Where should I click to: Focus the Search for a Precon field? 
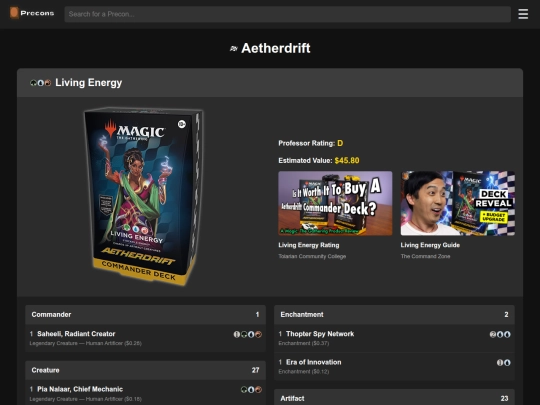tap(288, 14)
